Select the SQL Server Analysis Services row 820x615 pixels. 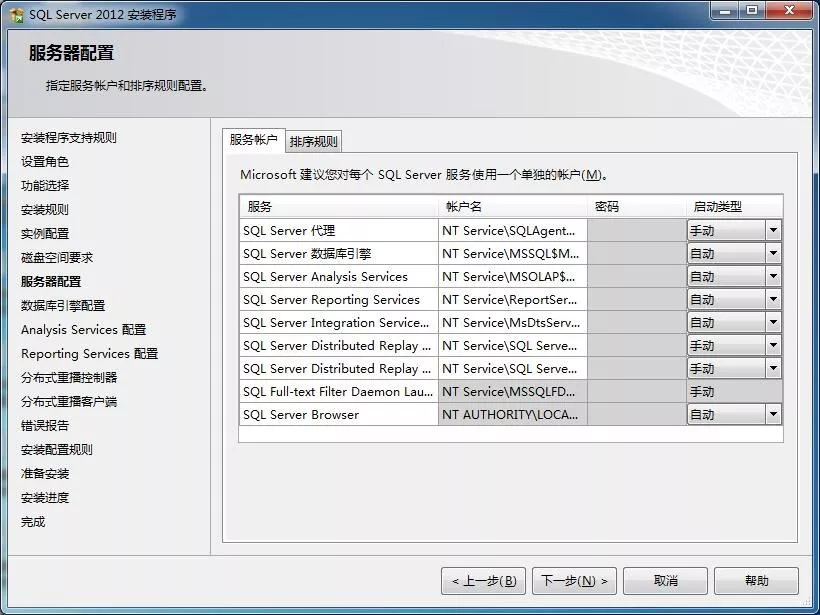pos(338,277)
